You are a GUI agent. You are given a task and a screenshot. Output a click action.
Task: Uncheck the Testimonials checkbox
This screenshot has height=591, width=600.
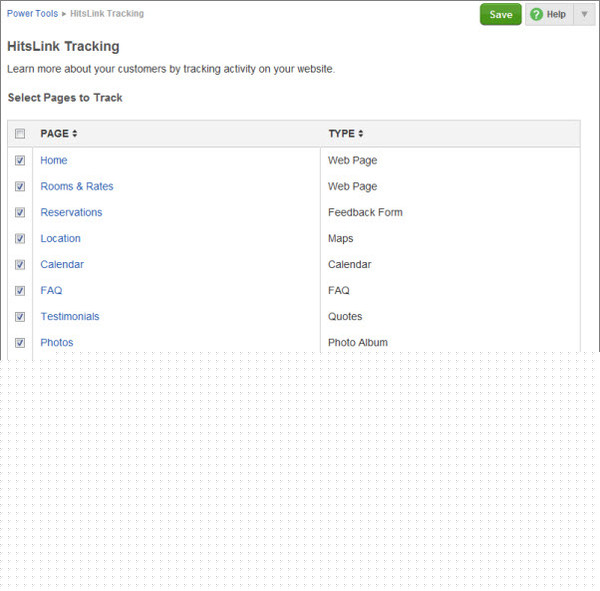coord(20,317)
